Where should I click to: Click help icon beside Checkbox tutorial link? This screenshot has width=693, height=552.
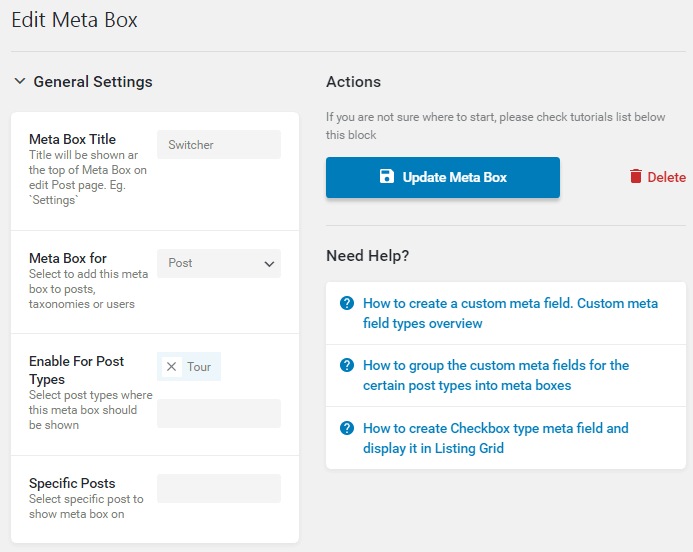[x=347, y=428]
